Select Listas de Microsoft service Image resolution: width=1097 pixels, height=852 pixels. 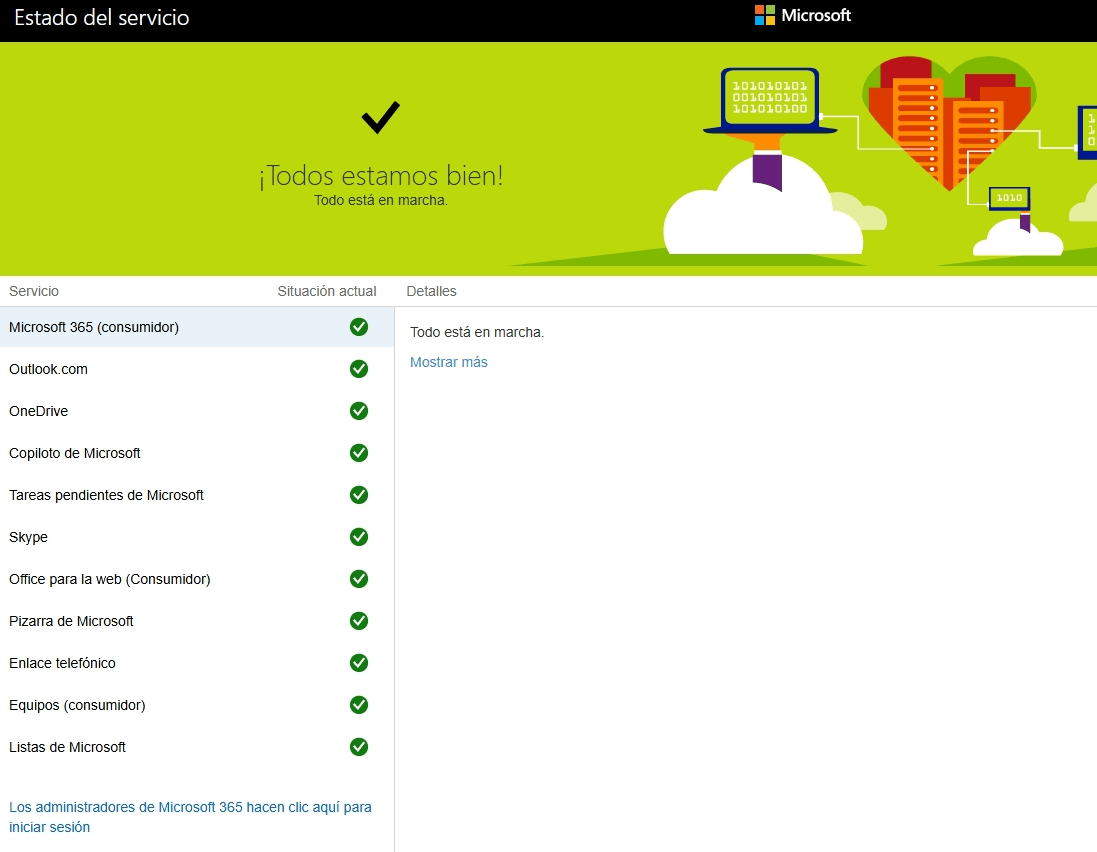coord(197,746)
